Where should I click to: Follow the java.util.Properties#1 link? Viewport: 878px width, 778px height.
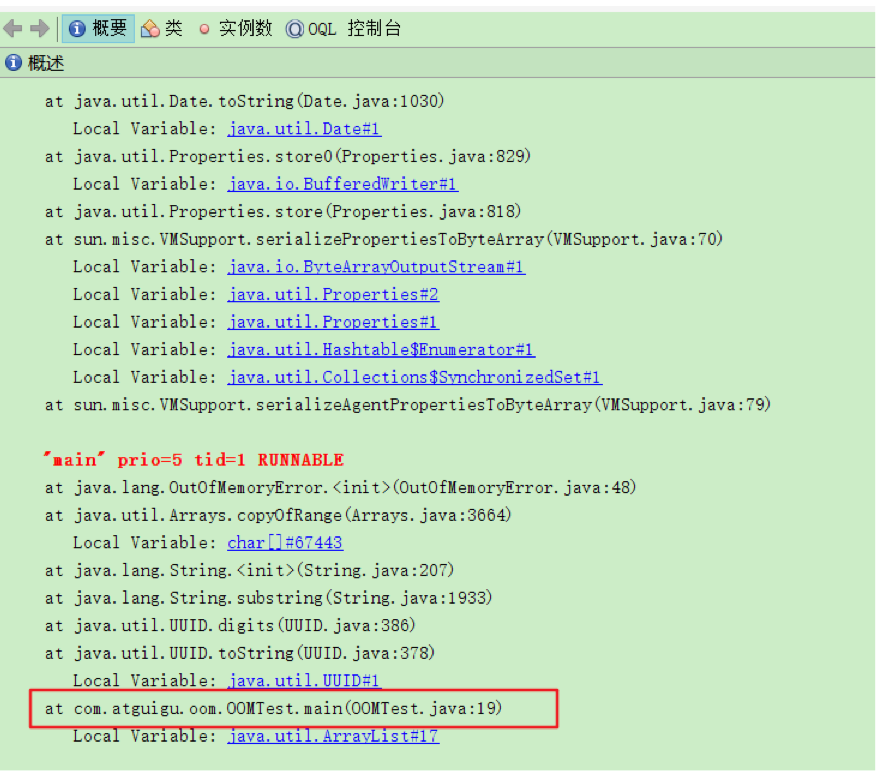coord(333,322)
